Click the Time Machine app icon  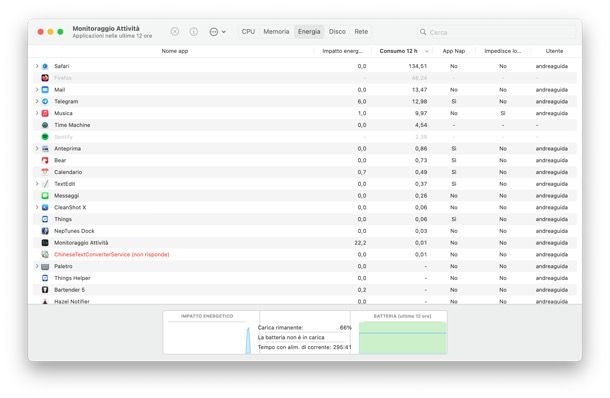tap(45, 125)
